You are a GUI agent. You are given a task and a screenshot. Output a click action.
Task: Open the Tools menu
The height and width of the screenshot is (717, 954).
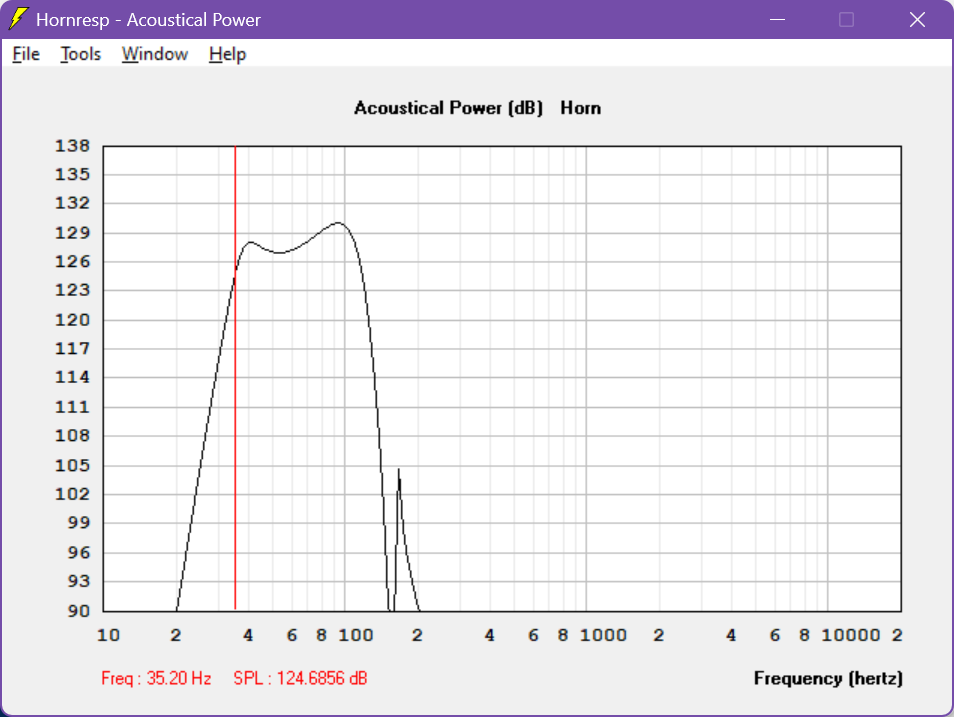(80, 54)
